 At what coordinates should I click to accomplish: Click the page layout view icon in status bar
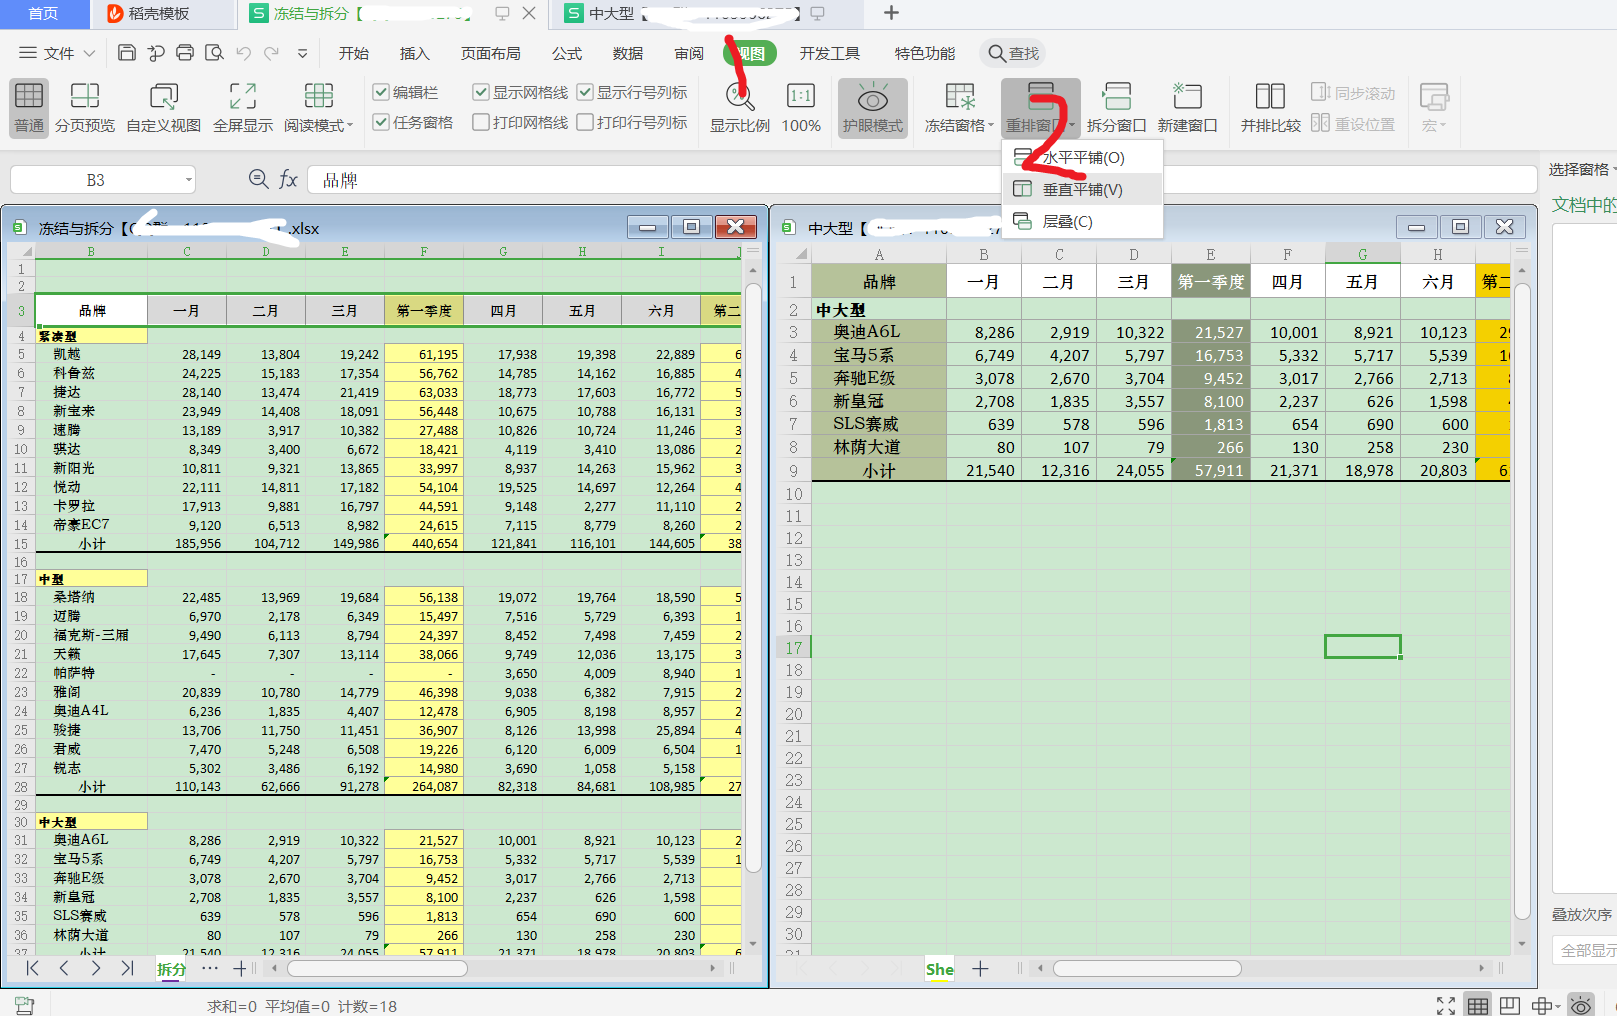(x=1510, y=1005)
